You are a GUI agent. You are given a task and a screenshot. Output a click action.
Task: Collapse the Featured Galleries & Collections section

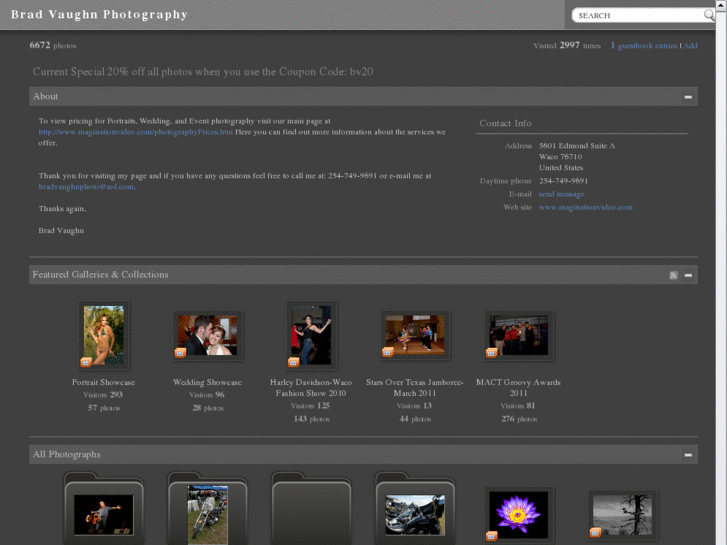(x=688, y=275)
